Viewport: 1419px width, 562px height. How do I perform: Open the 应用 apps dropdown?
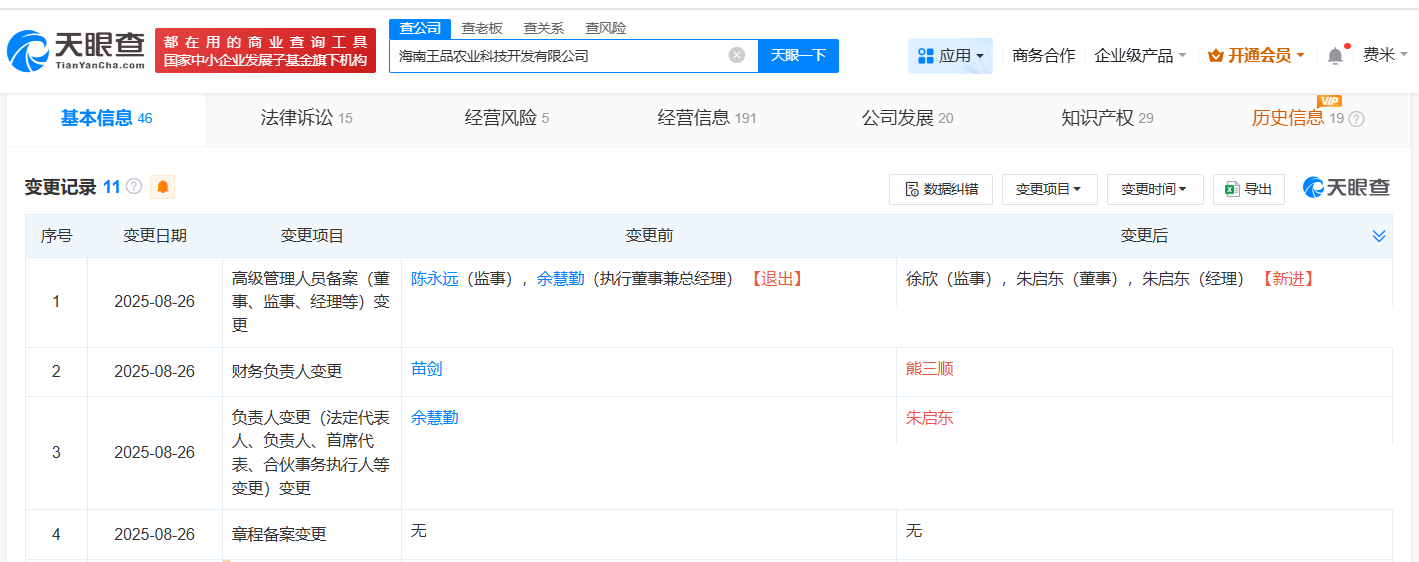tap(950, 56)
